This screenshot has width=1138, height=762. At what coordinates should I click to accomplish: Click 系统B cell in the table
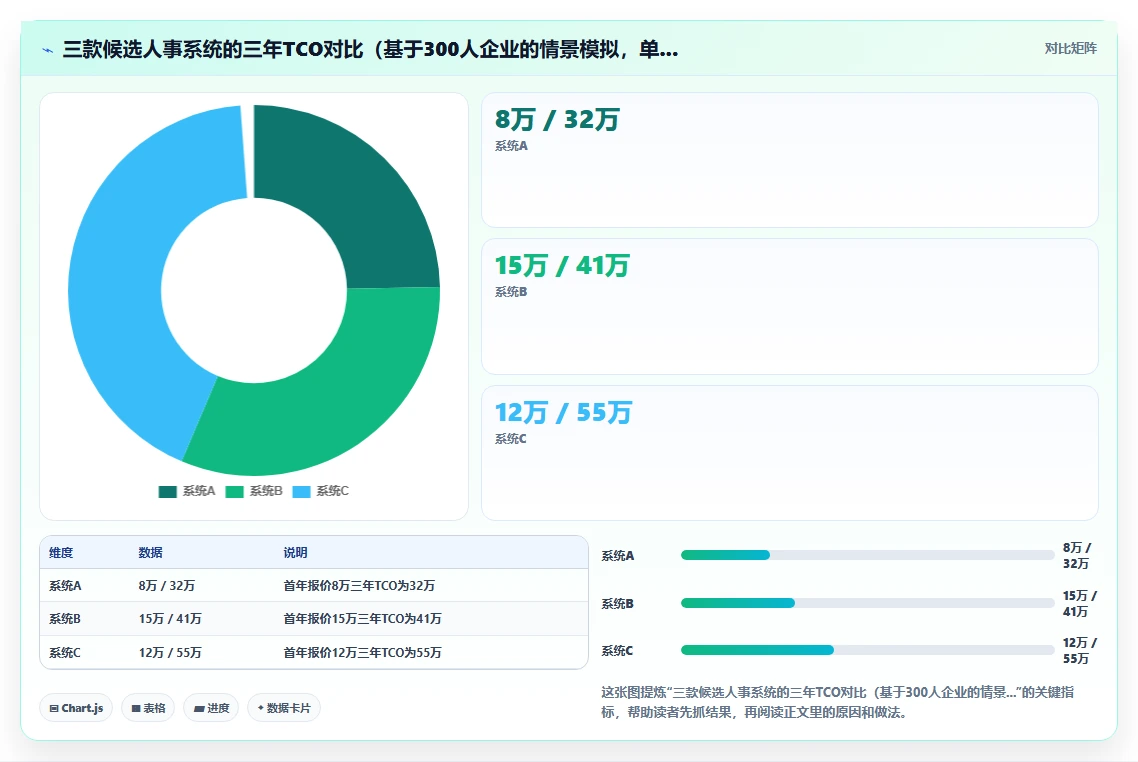click(x=65, y=619)
